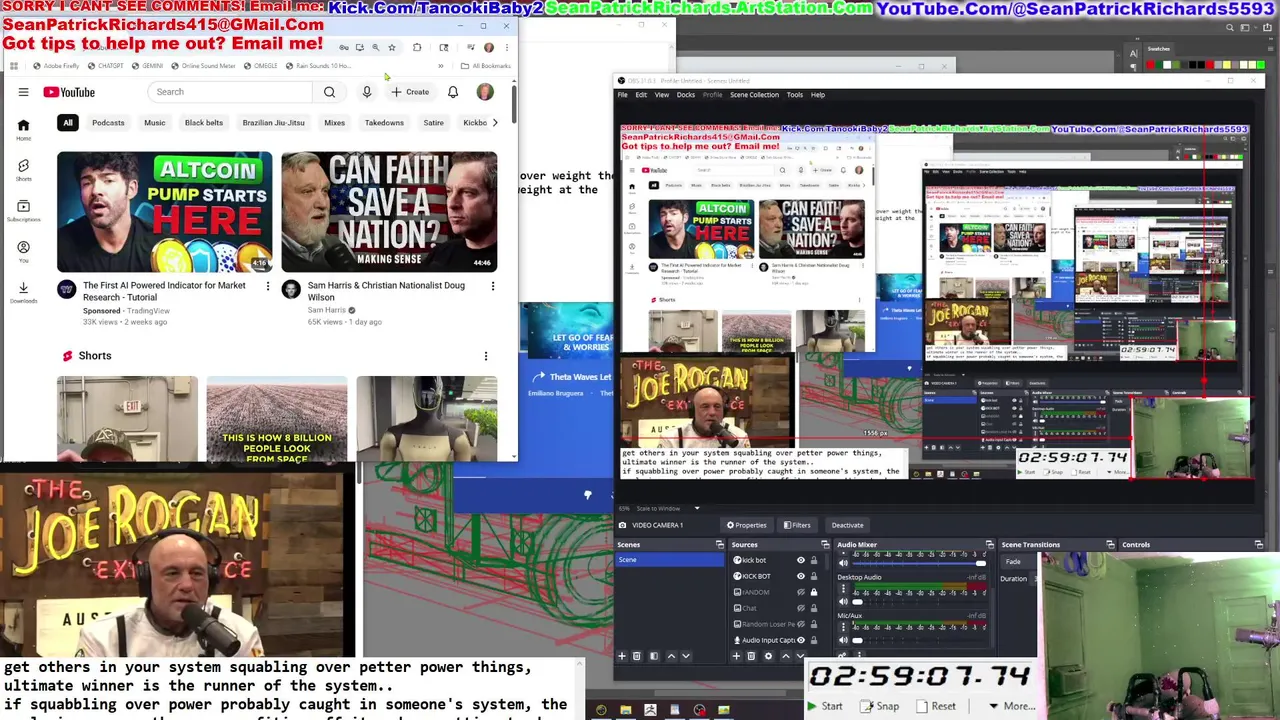Open Mic/Aux three-dot options menu
1280x720 pixels.
coord(843,627)
